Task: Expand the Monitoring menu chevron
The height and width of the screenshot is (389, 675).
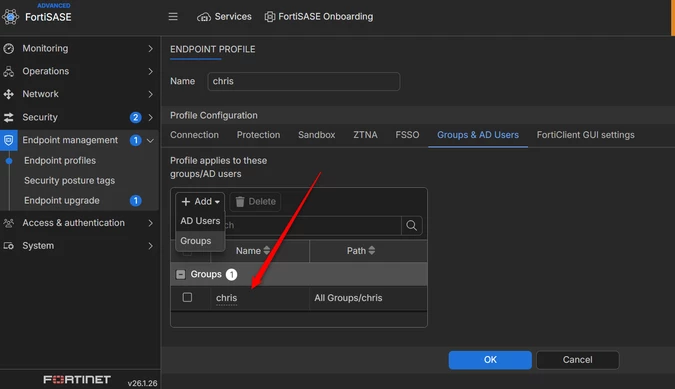Action: (x=150, y=49)
